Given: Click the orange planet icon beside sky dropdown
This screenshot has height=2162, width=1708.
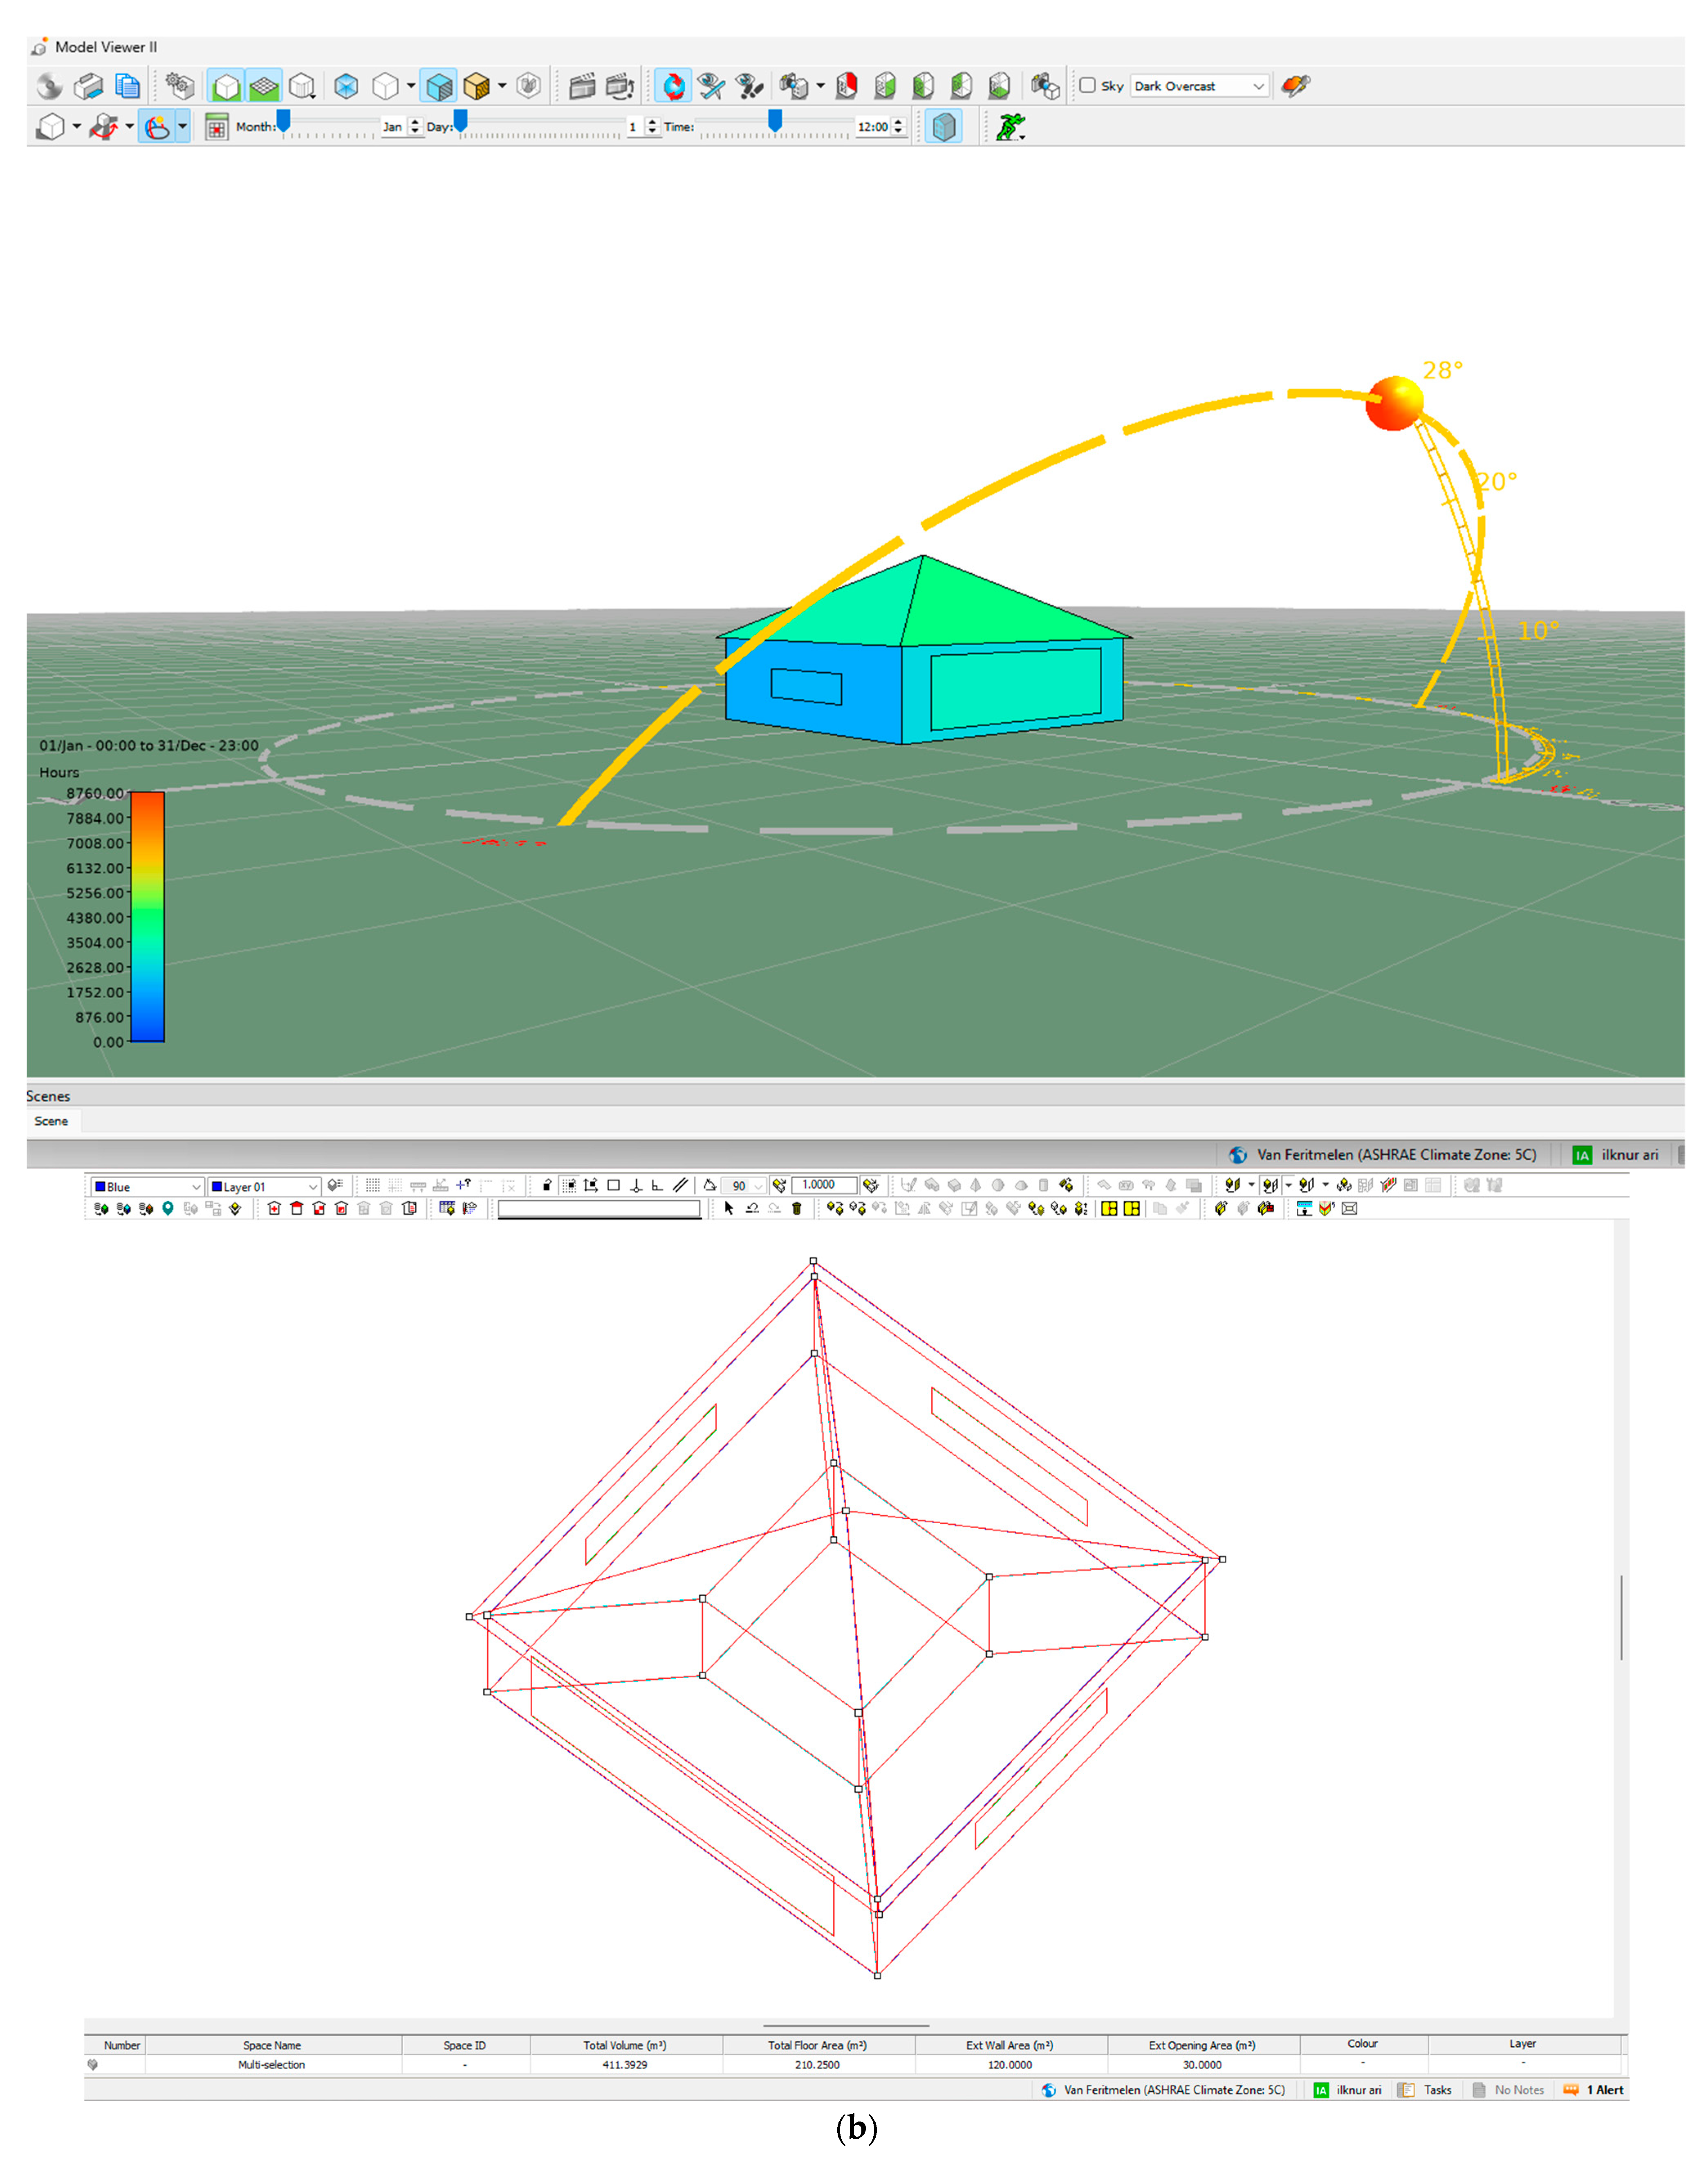Looking at the screenshot, I should tap(1295, 86).
